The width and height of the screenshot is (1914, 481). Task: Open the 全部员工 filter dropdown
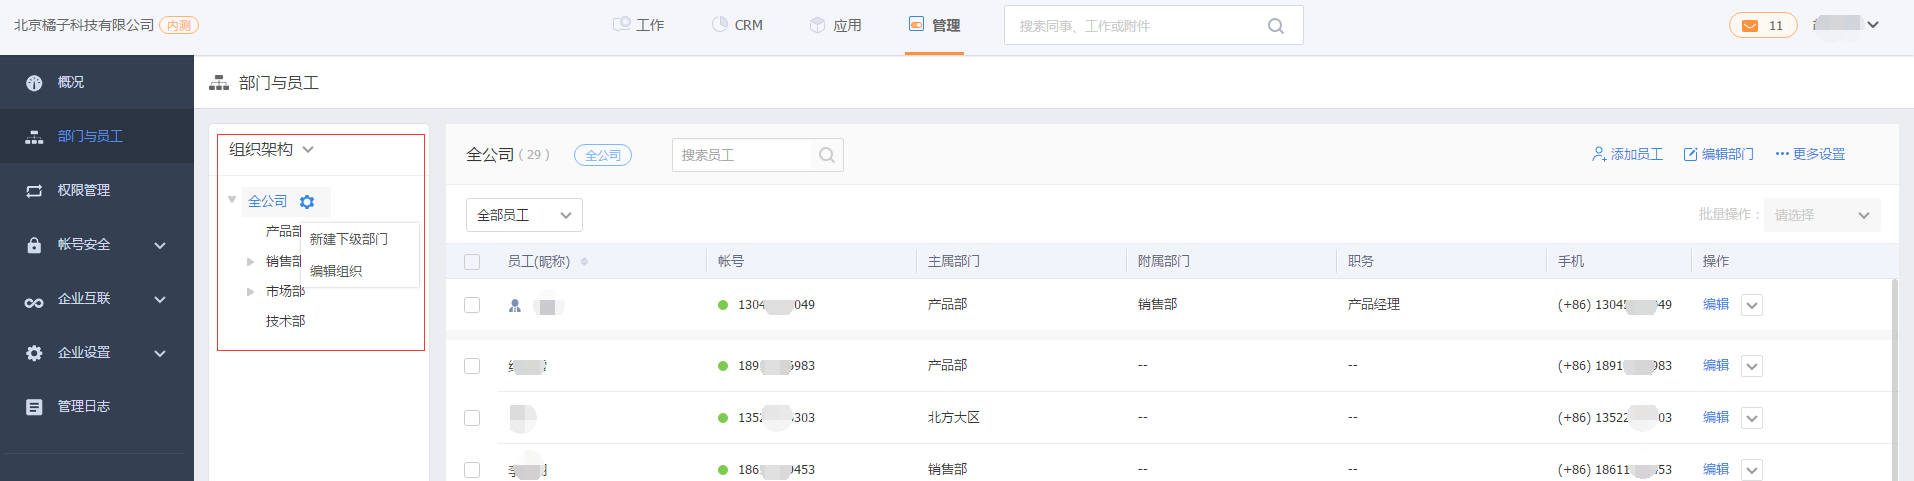[524, 215]
